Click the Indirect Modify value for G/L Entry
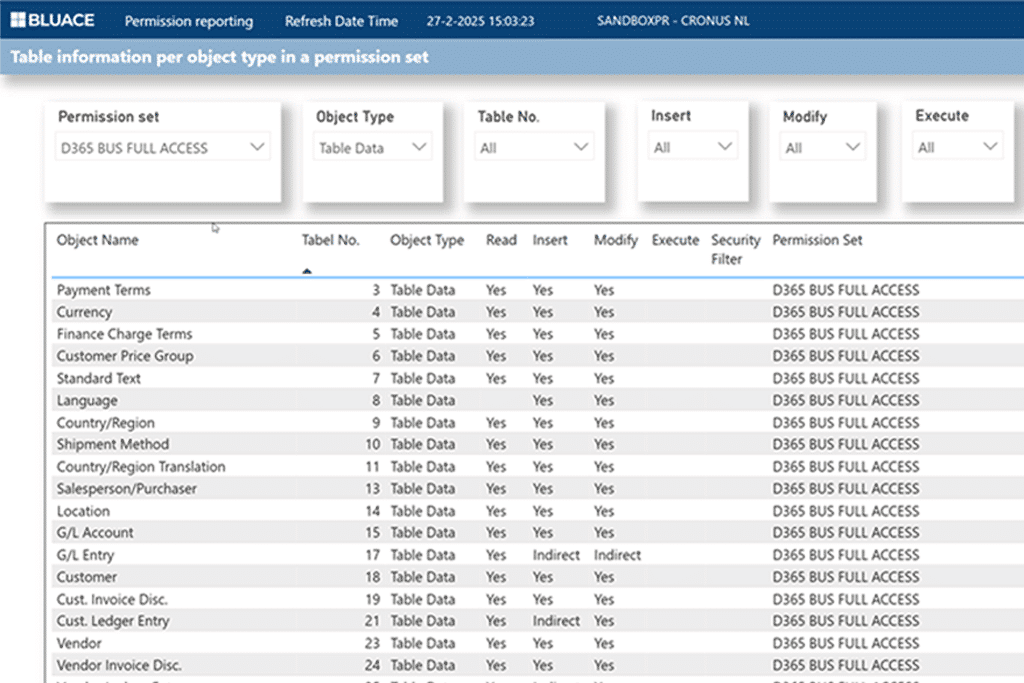The height and width of the screenshot is (683, 1024). click(617, 555)
